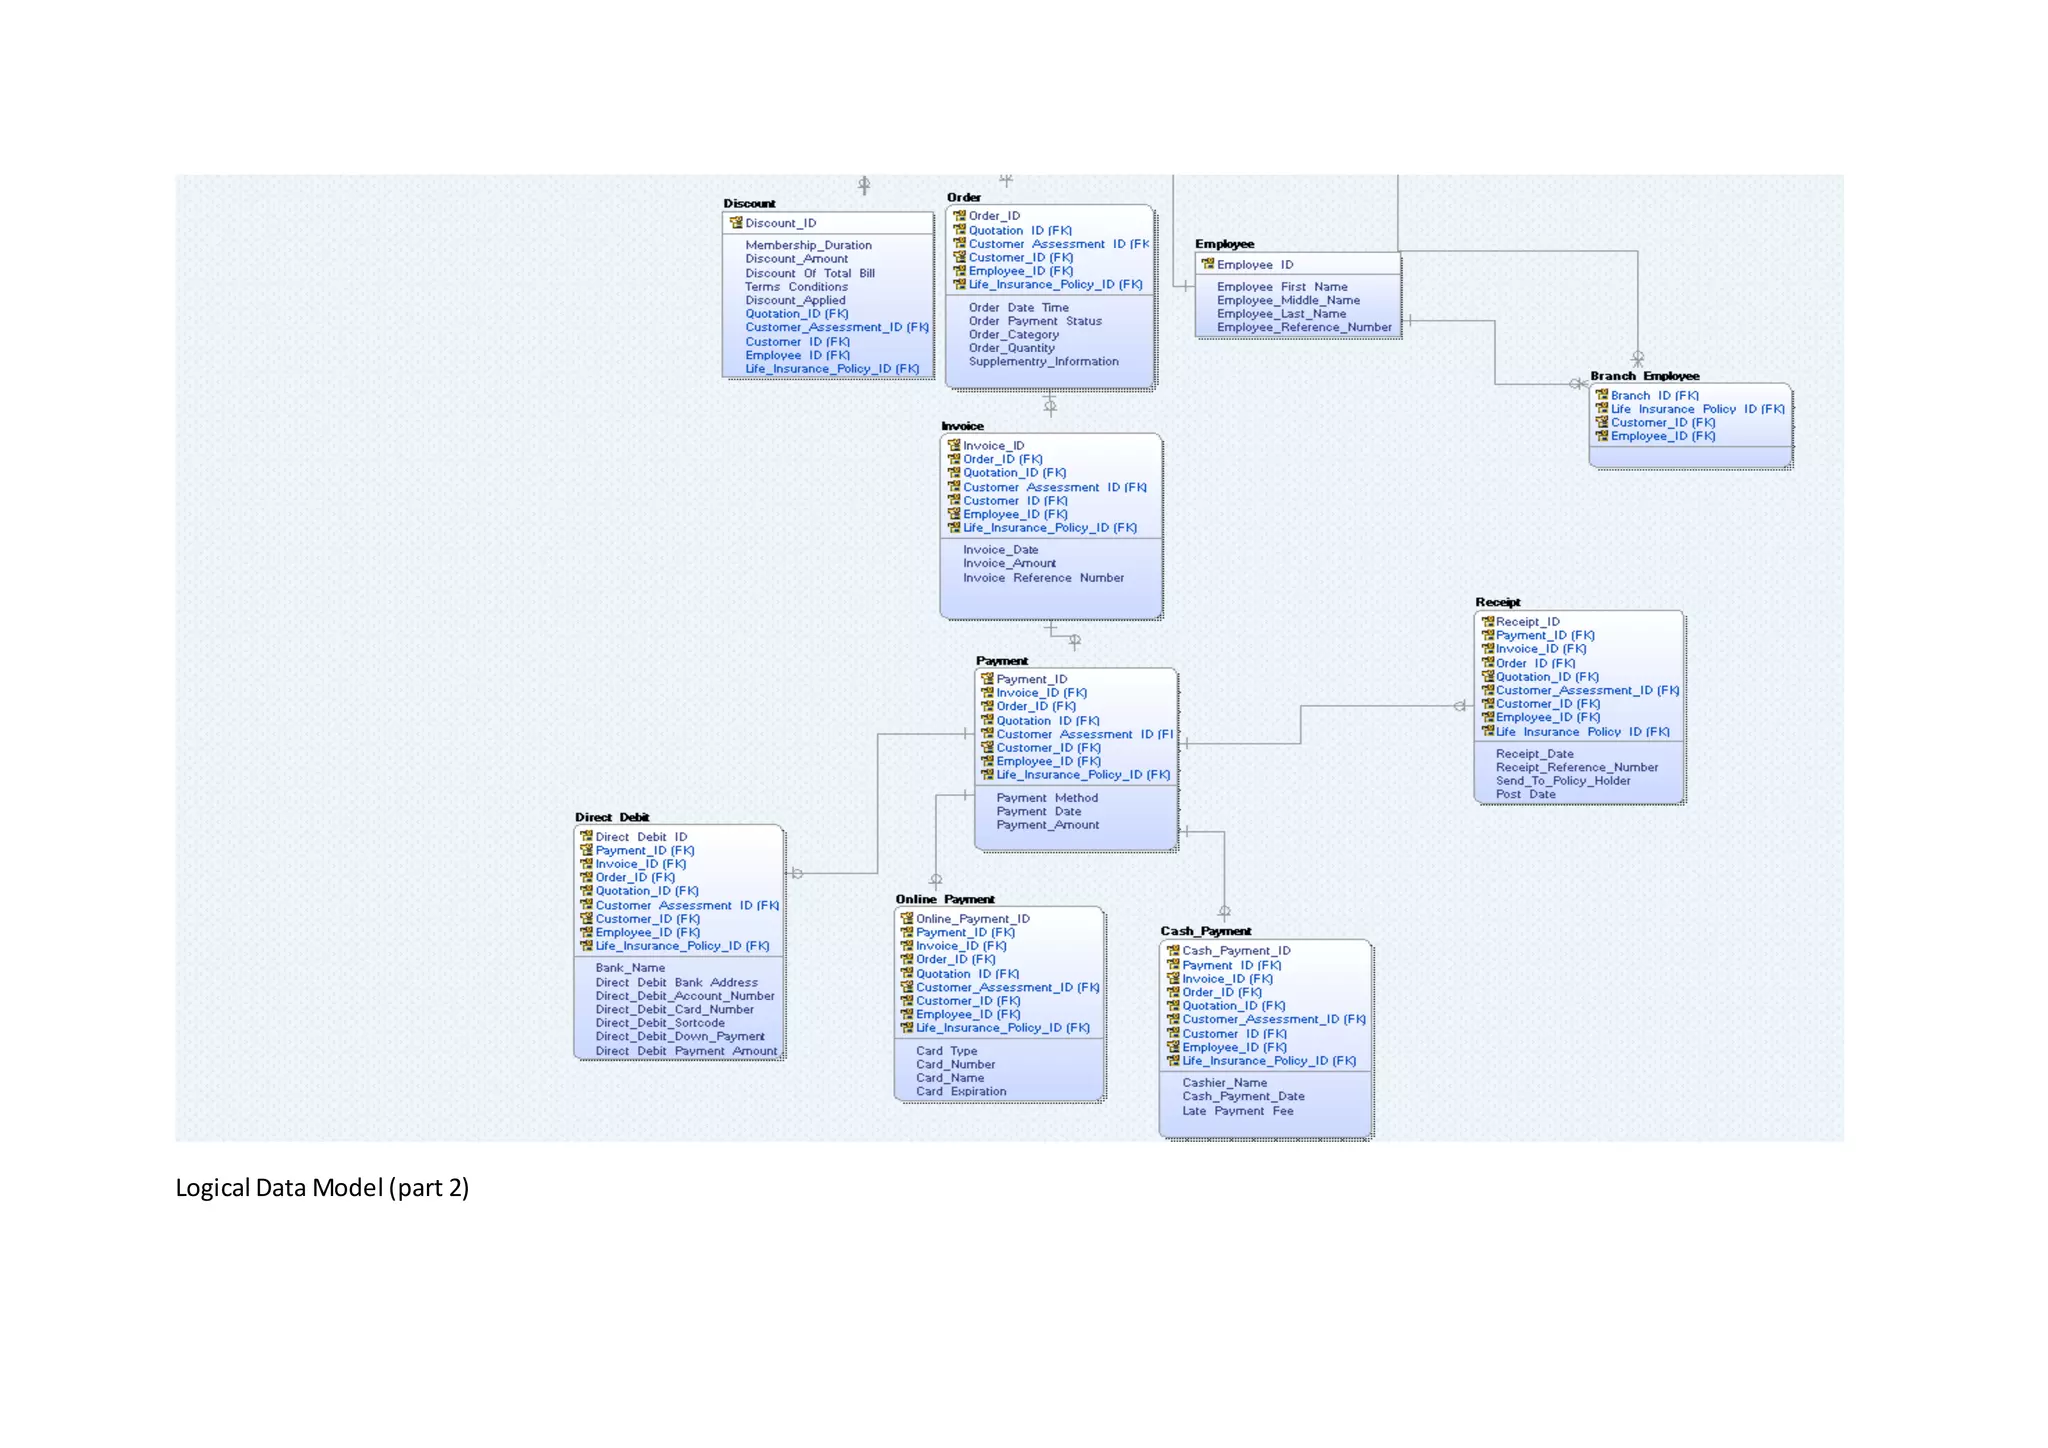The image size is (2048, 1448).
Task: Click the Invoice entity title
Action: 962,426
